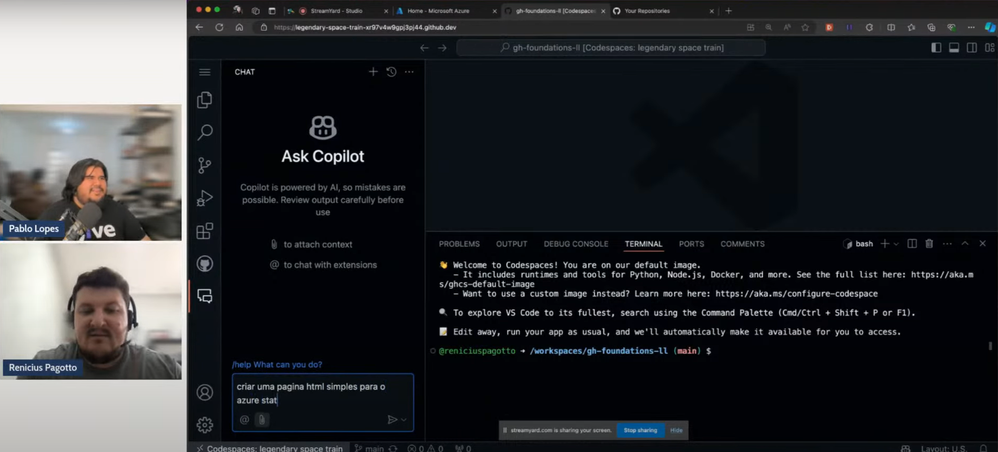Viewport: 998px width, 452px height.
Task: Show chat history
Action: (391, 72)
